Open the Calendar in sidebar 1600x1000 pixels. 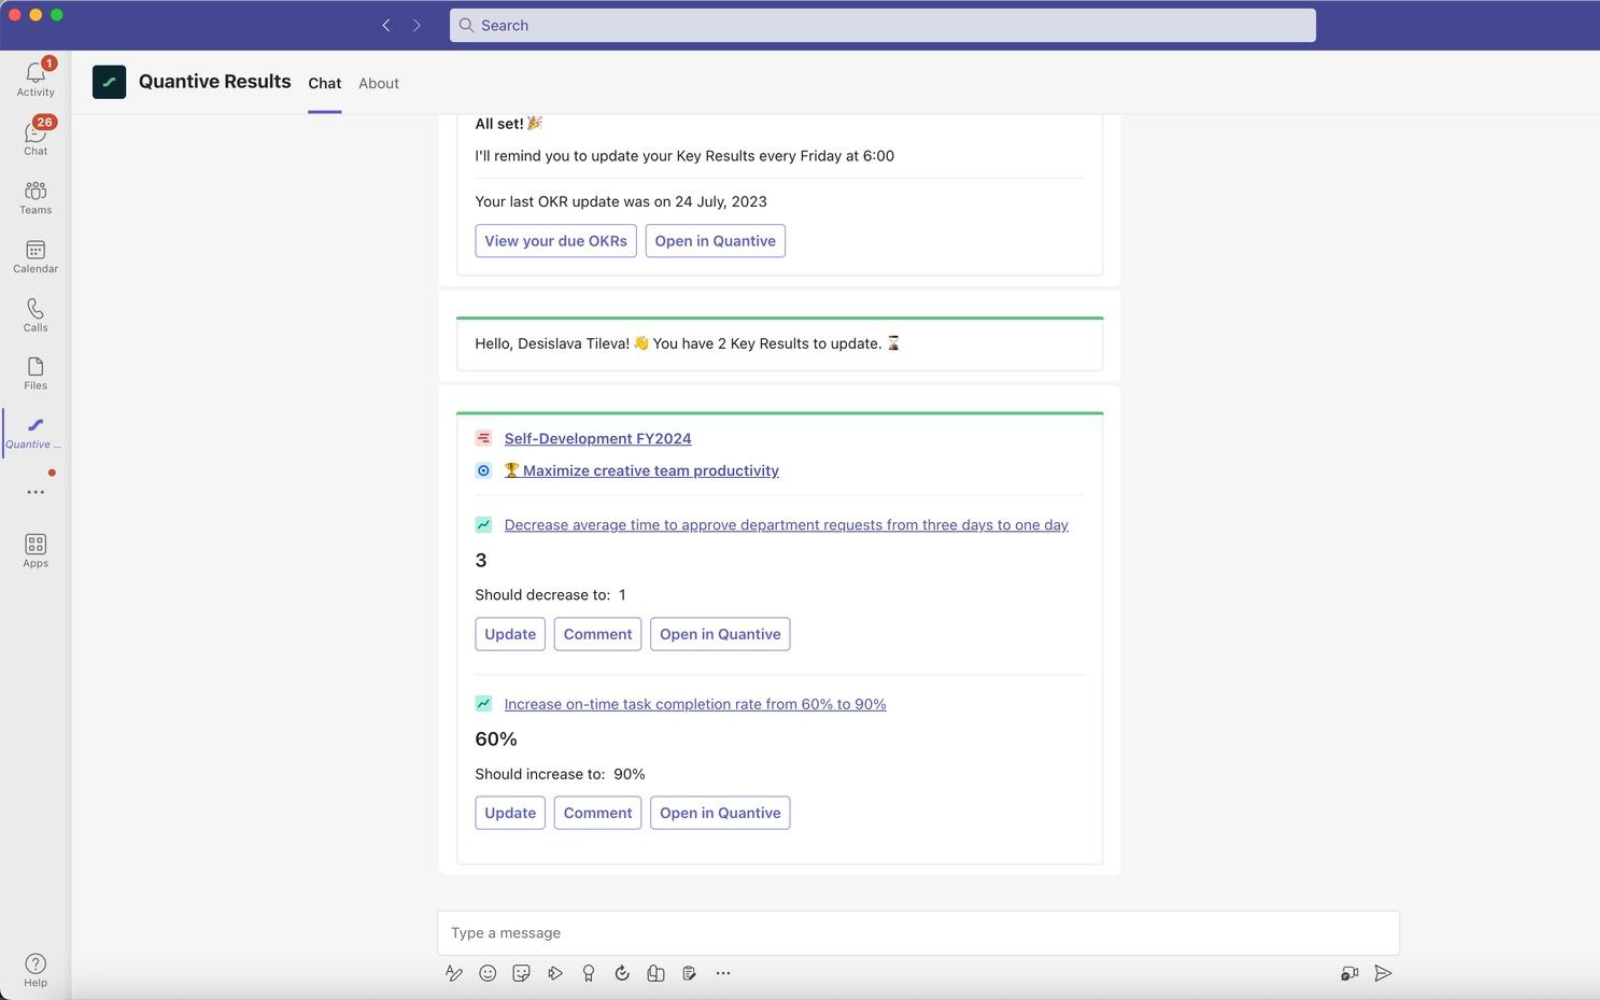click(35, 256)
